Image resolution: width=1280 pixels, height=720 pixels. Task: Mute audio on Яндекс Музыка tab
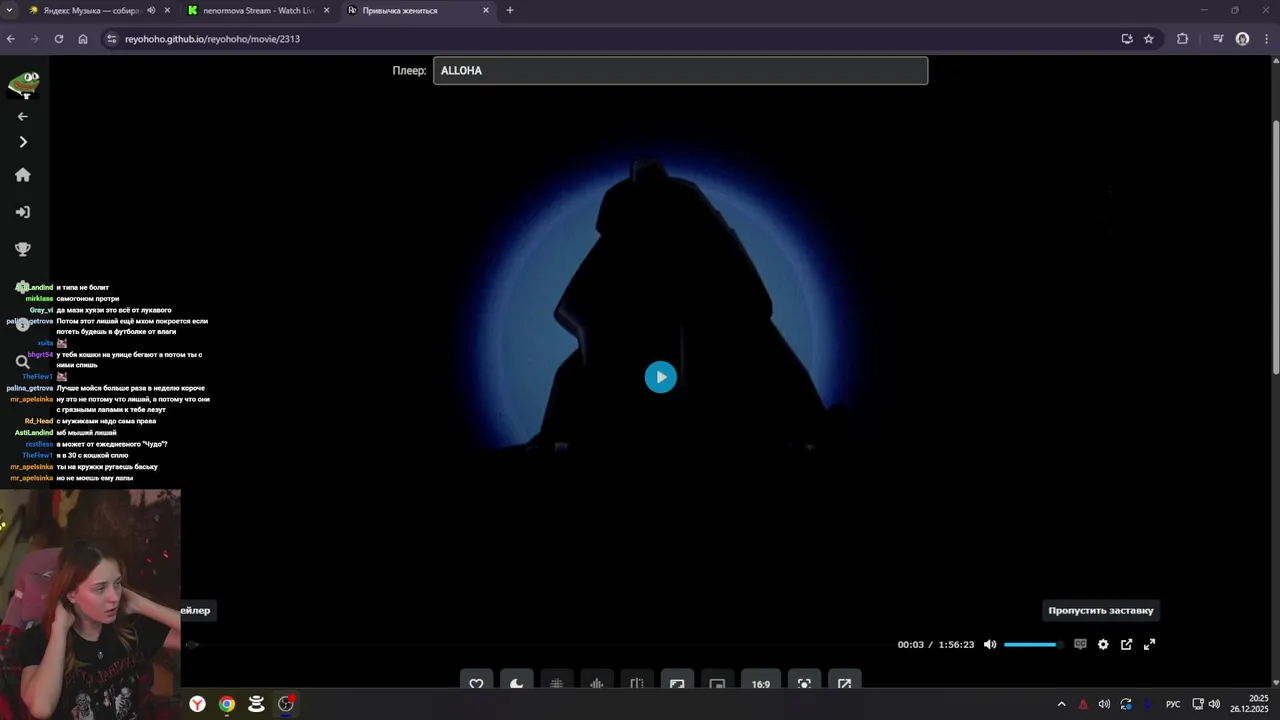pyautogui.click(x=151, y=11)
